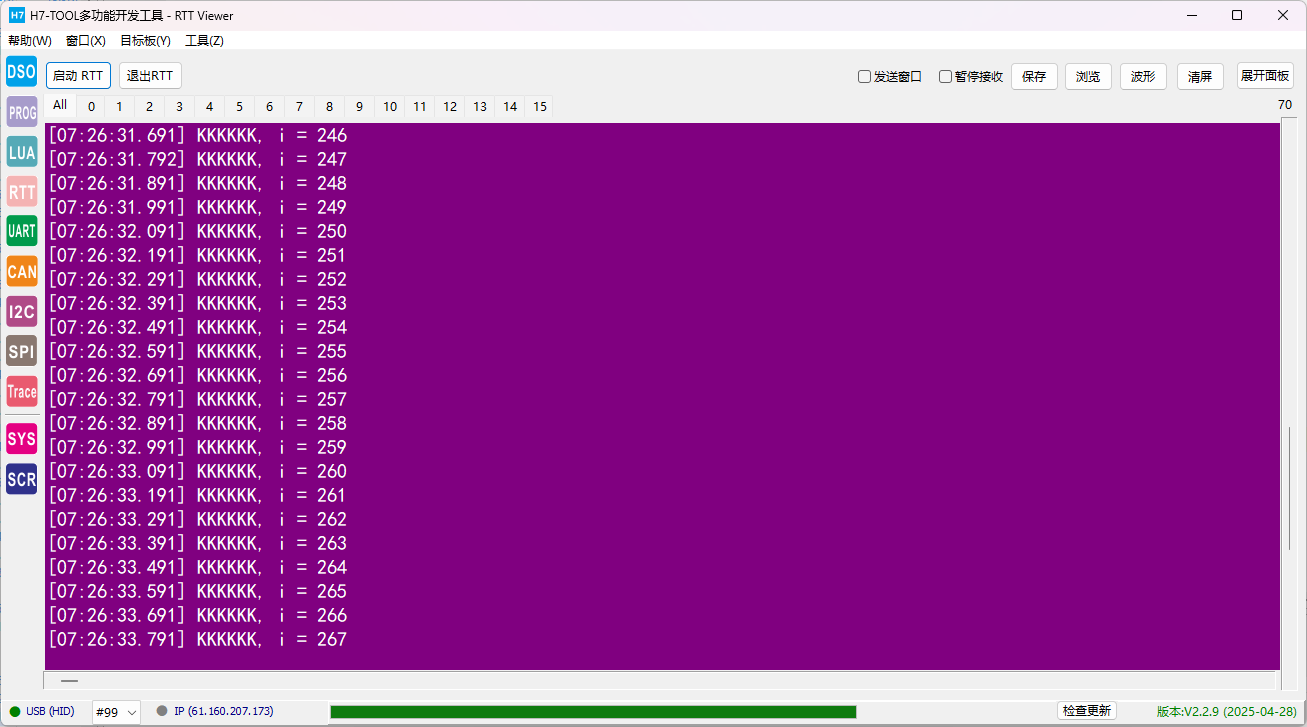The image size is (1307, 727).
Task: Open the 帮助(W) menu
Action: [x=30, y=41]
